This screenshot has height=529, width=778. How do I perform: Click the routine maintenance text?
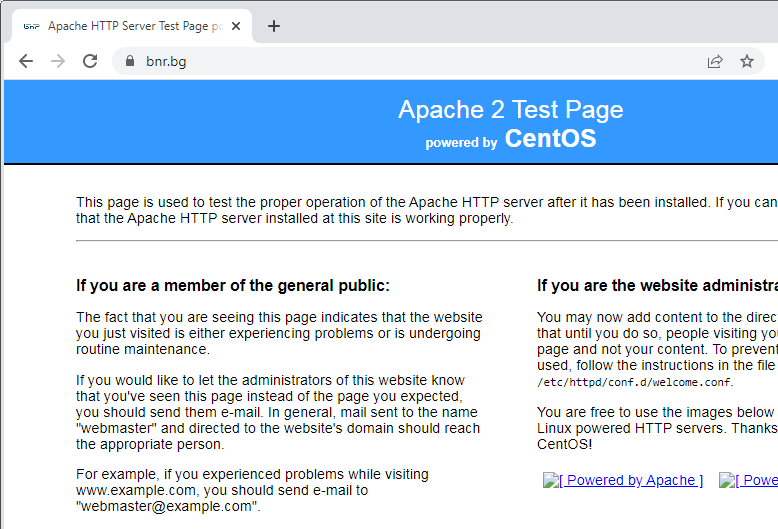(x=141, y=349)
